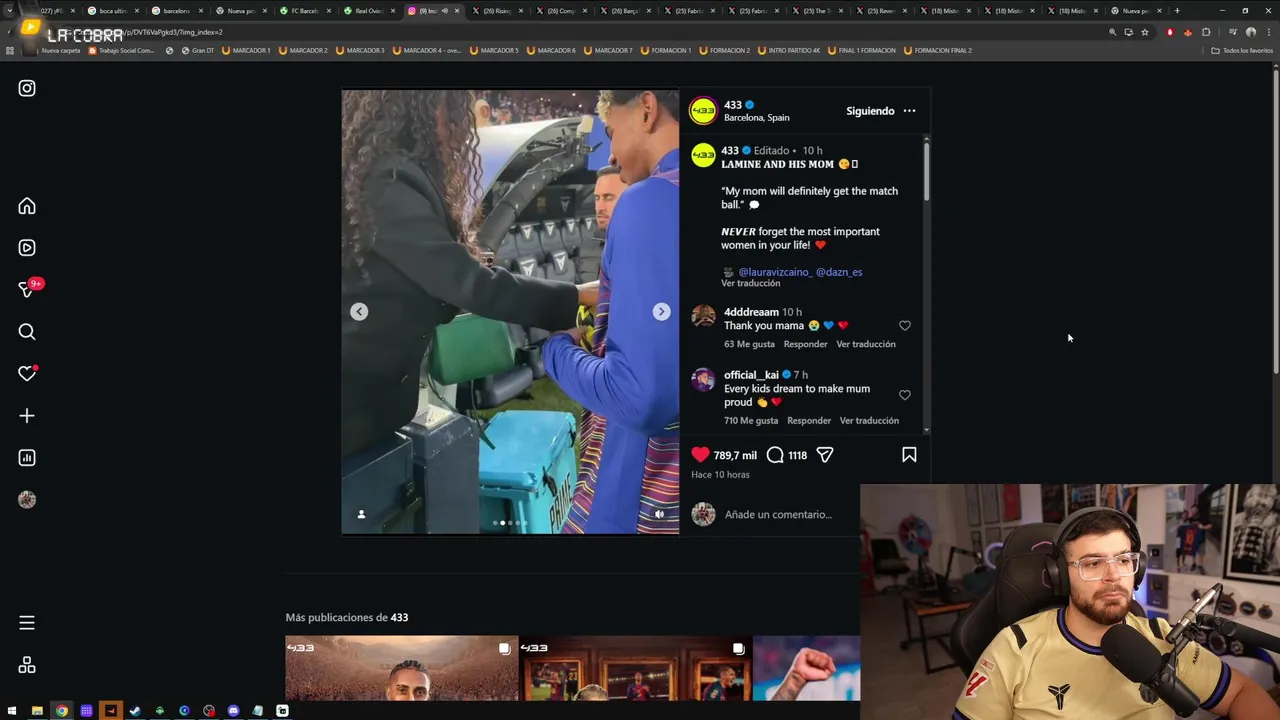Open File Explorer from taskbar
The width and height of the screenshot is (1280, 720).
point(37,711)
